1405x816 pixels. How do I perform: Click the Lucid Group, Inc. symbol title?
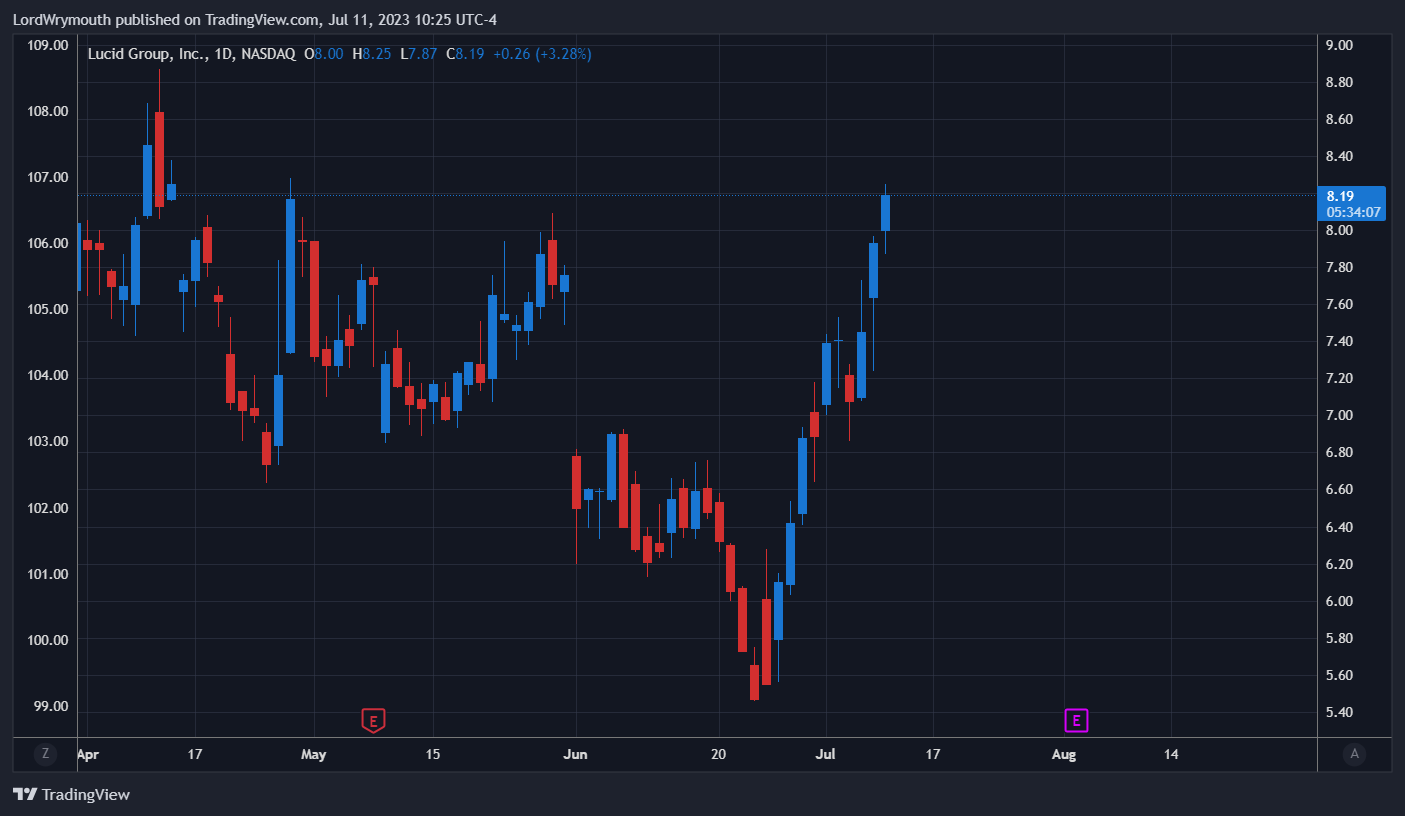pyautogui.click(x=148, y=54)
